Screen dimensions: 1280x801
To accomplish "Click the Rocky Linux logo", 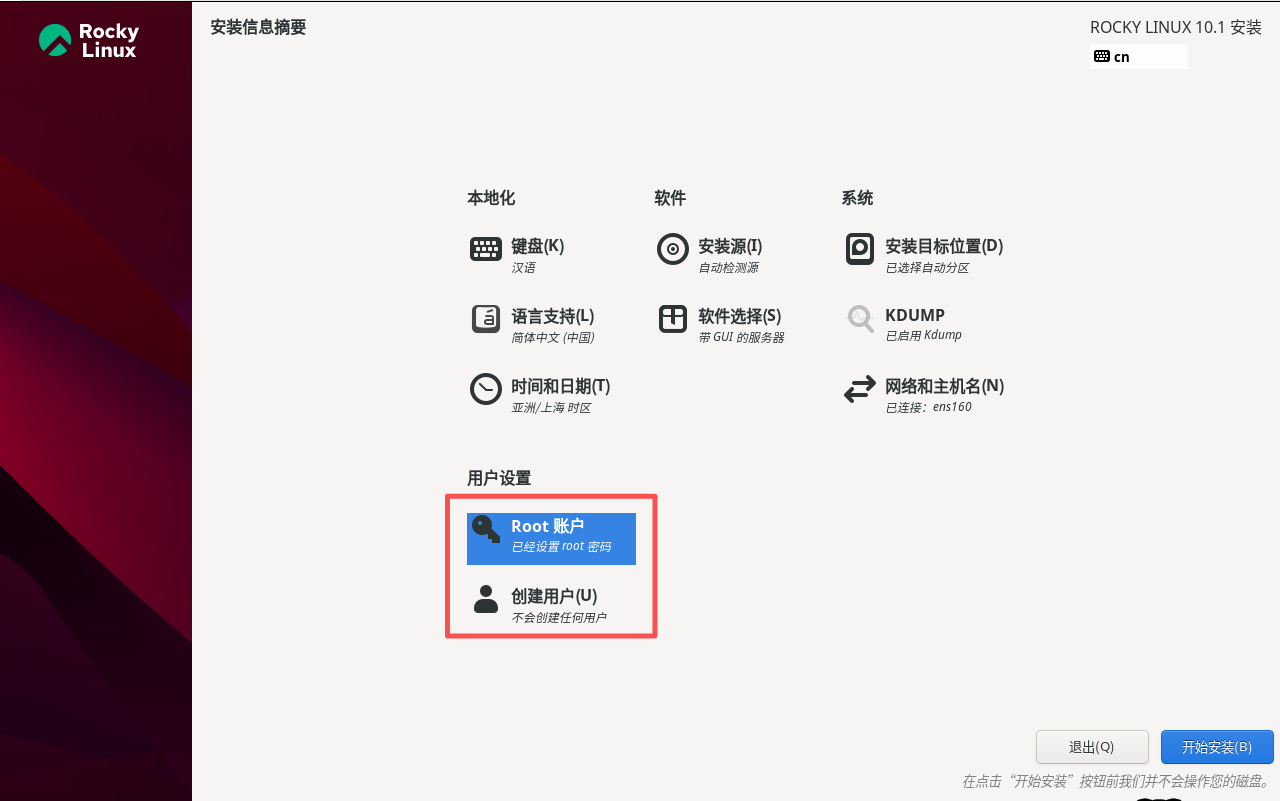I will coord(90,40).
